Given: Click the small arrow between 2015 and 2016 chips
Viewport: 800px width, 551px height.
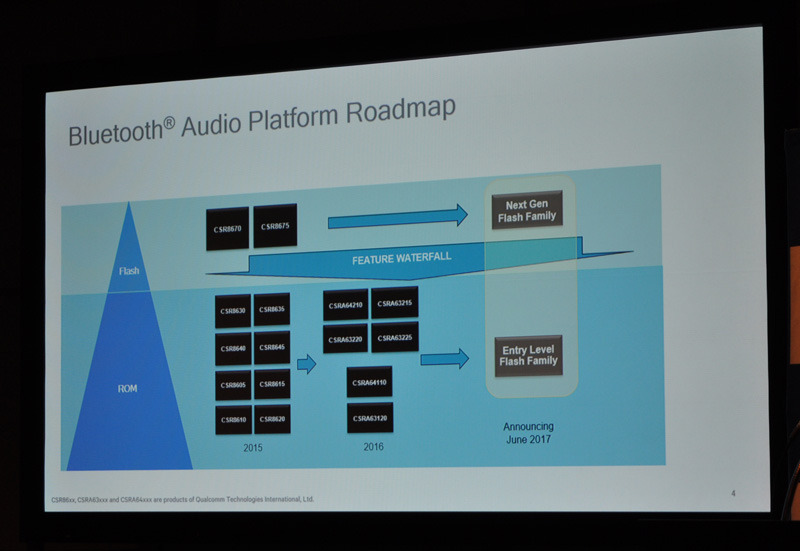Looking at the screenshot, I should [x=307, y=364].
